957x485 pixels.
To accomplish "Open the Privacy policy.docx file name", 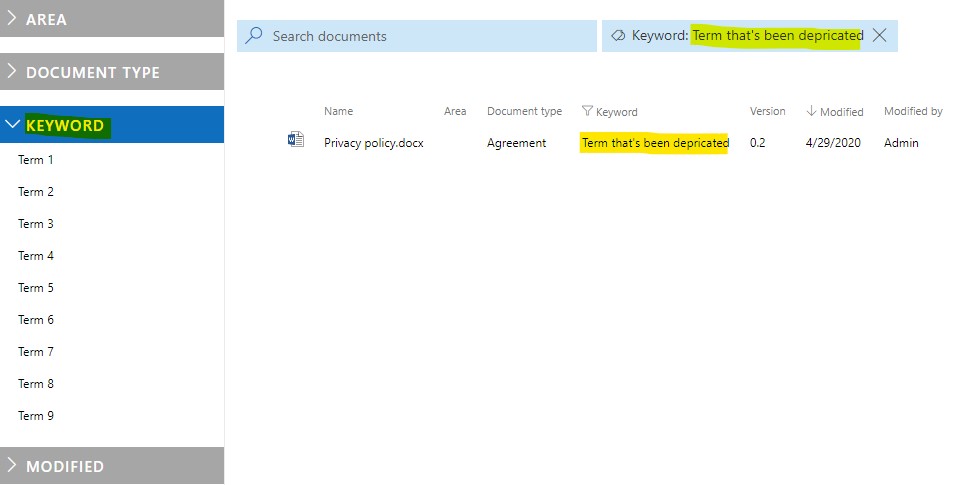I will click(374, 143).
